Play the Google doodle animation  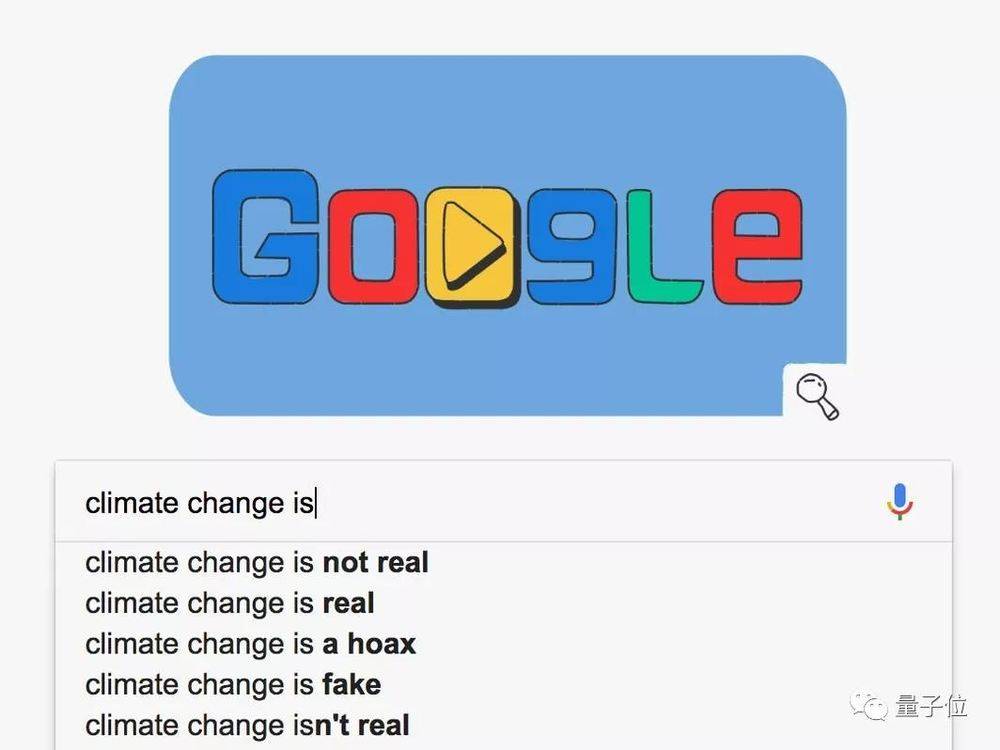pos(472,246)
